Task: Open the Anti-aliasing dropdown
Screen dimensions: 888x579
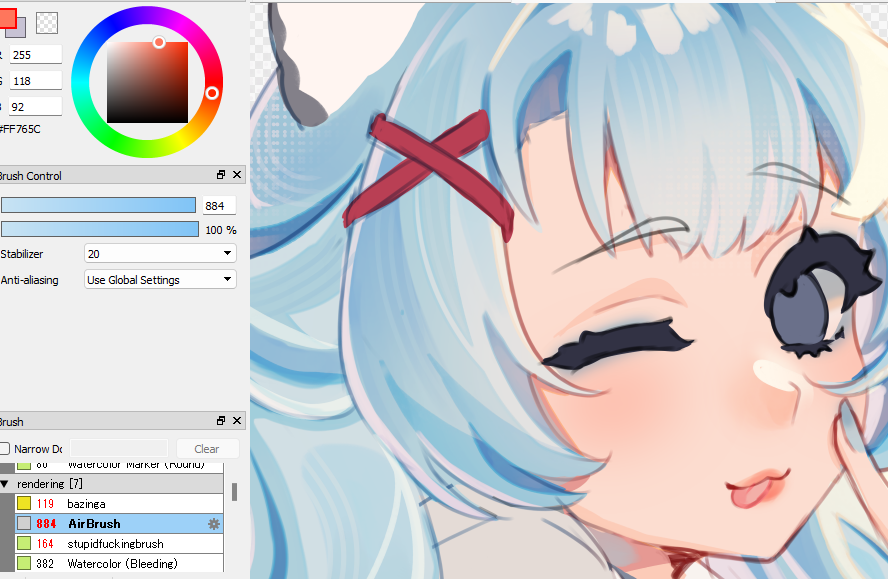Action: 160,280
